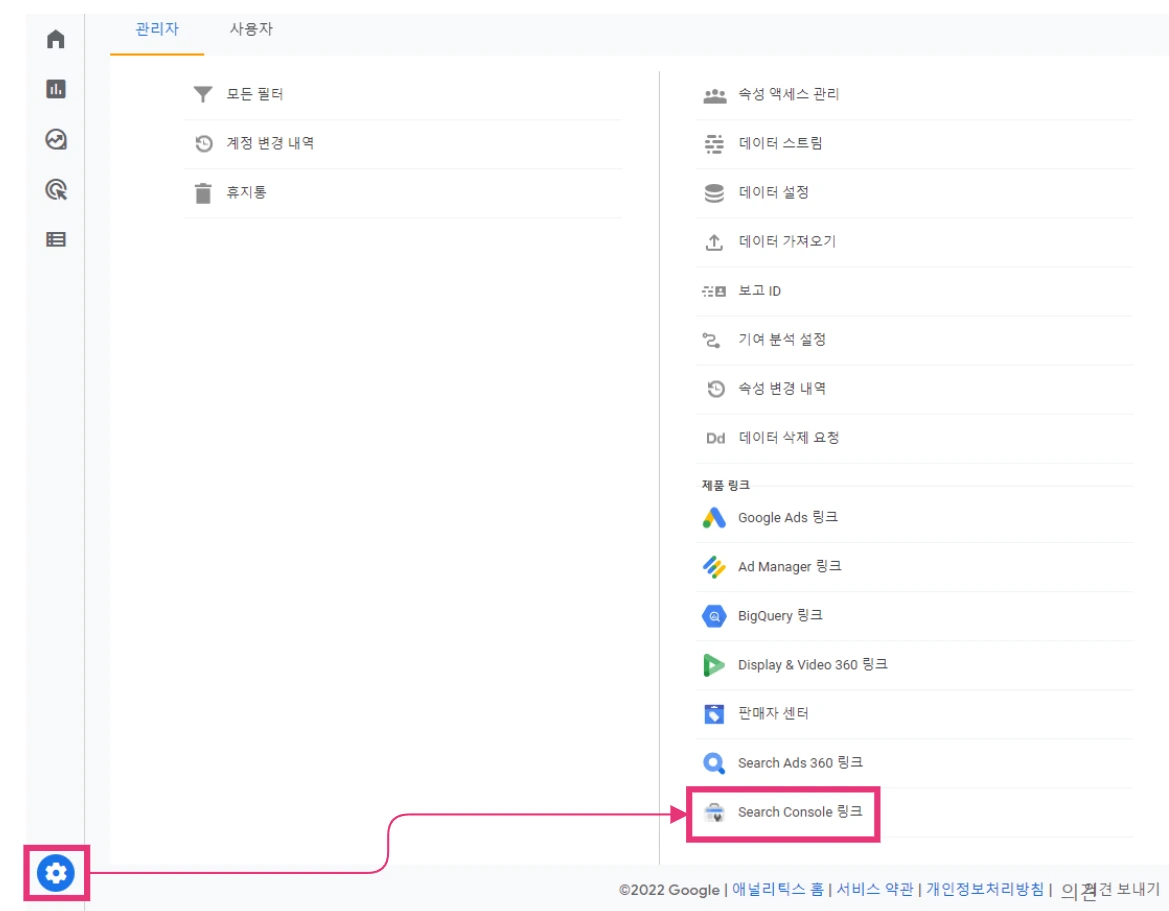Click the 판매자 센터 tag icon
1169x911 pixels.
[714, 714]
